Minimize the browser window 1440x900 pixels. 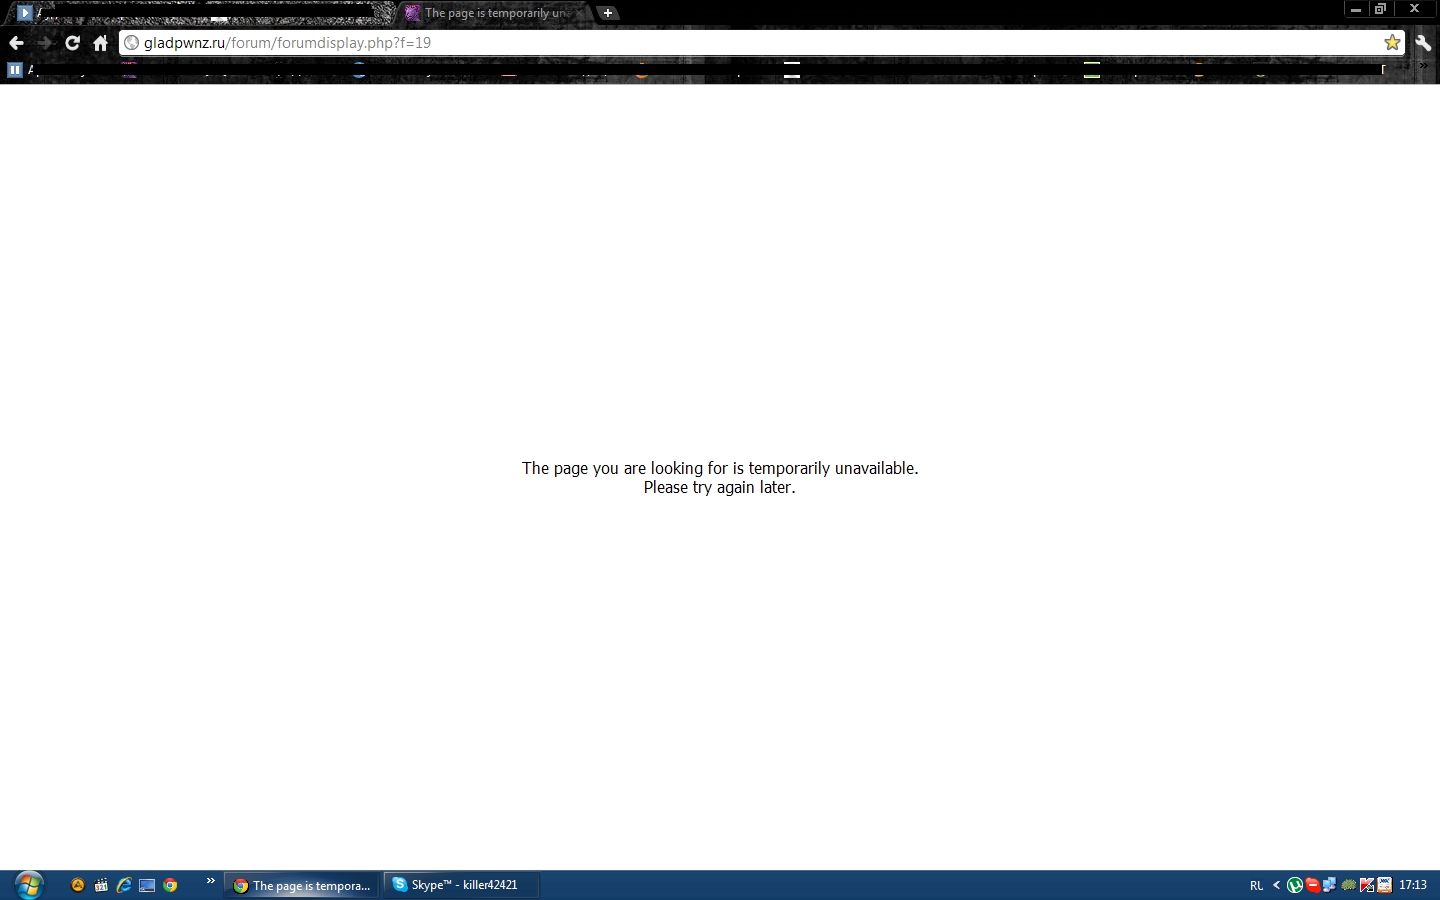pos(1356,9)
